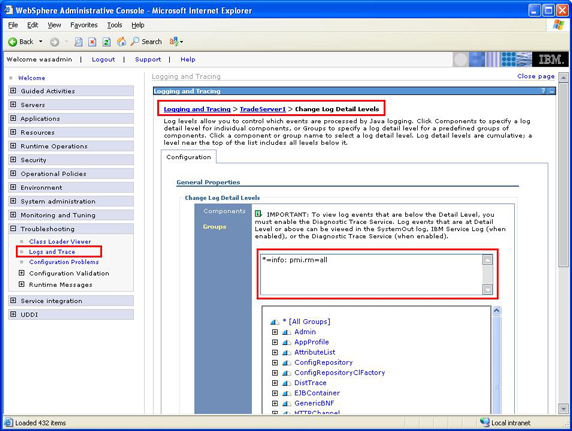Screen dimensions: 572x431
Task: Expand the DistTrace group tree node
Action: point(275,383)
